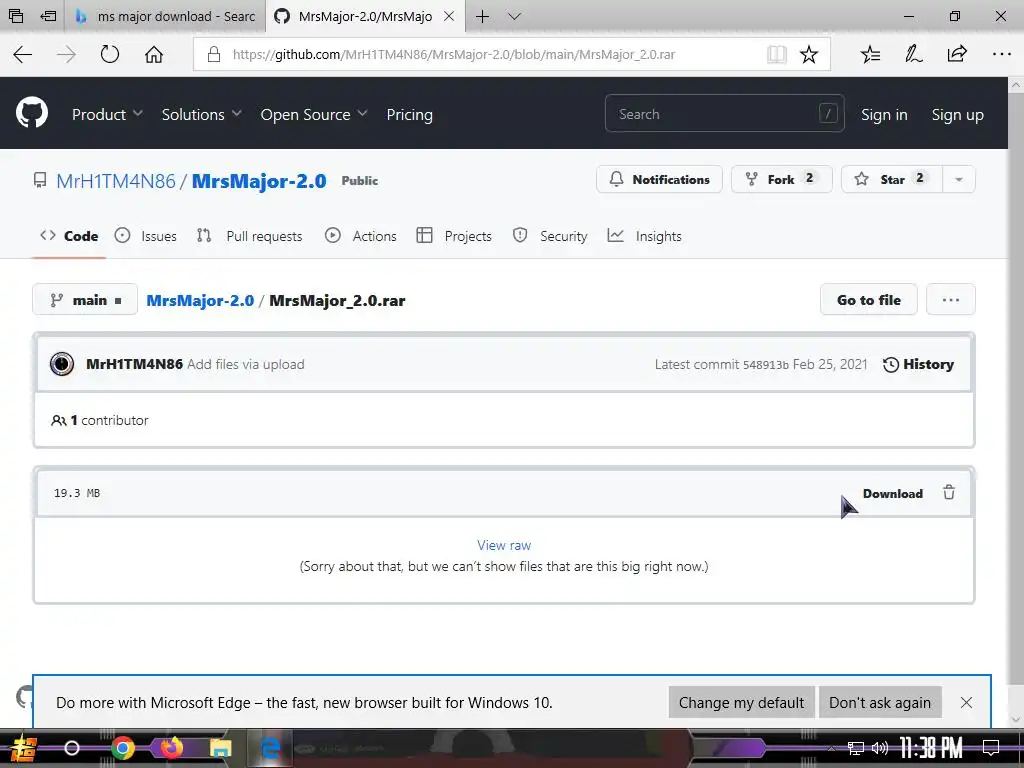The image size is (1024, 768).
Task: Open Firefox from the taskbar
Action: (172, 748)
